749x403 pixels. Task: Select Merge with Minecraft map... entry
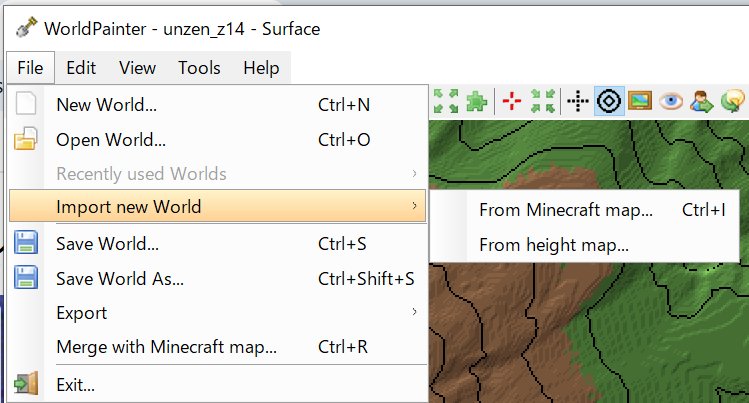point(166,348)
